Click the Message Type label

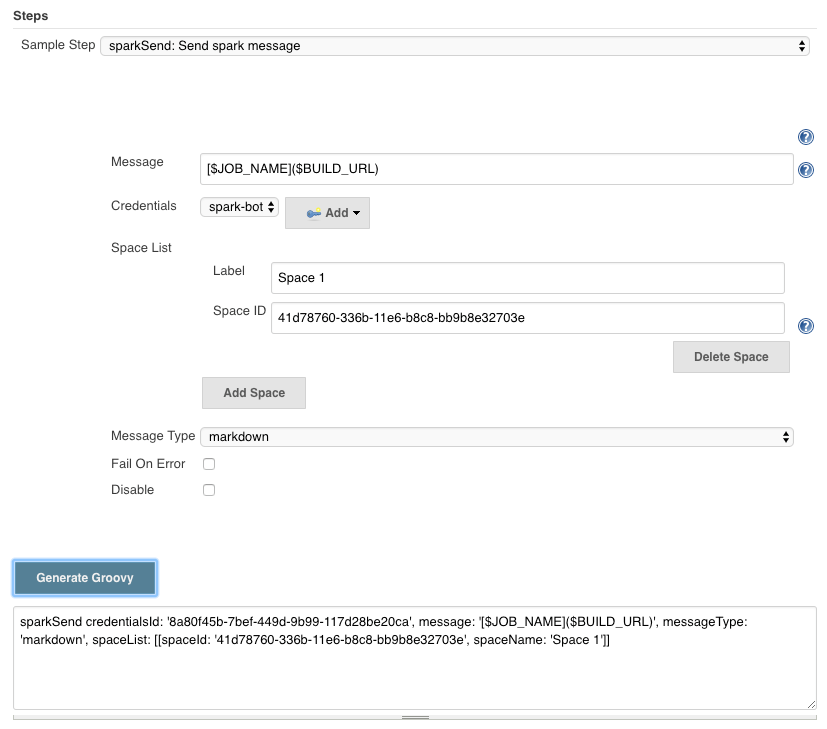[x=153, y=436]
